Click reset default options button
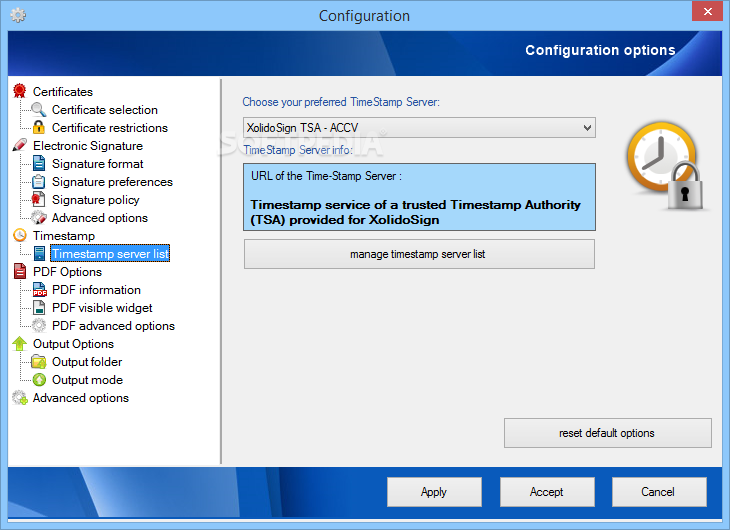 click(608, 433)
